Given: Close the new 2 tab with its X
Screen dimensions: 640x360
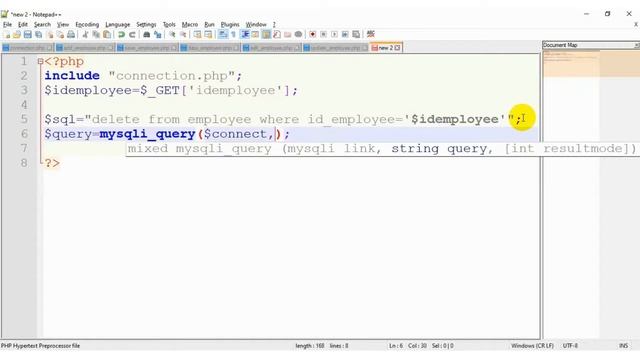Looking at the screenshot, I should [x=398, y=48].
